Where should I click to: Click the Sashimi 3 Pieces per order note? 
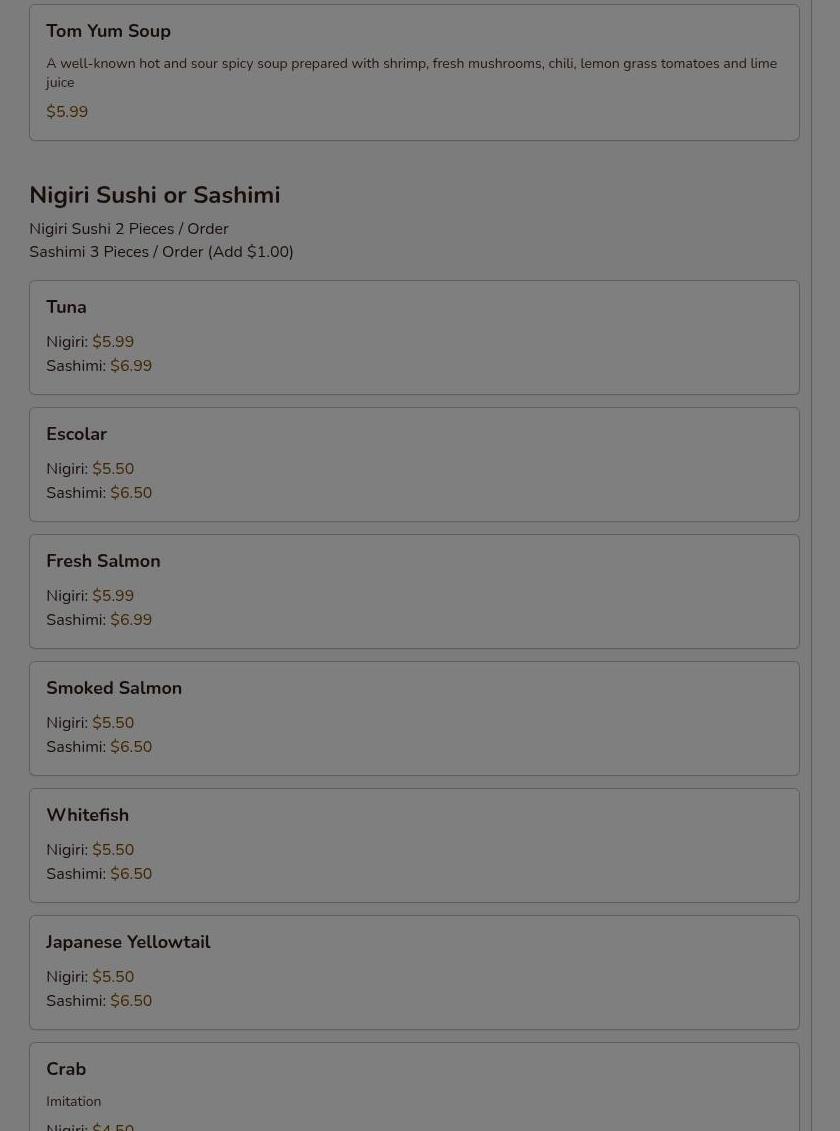coord(161,252)
